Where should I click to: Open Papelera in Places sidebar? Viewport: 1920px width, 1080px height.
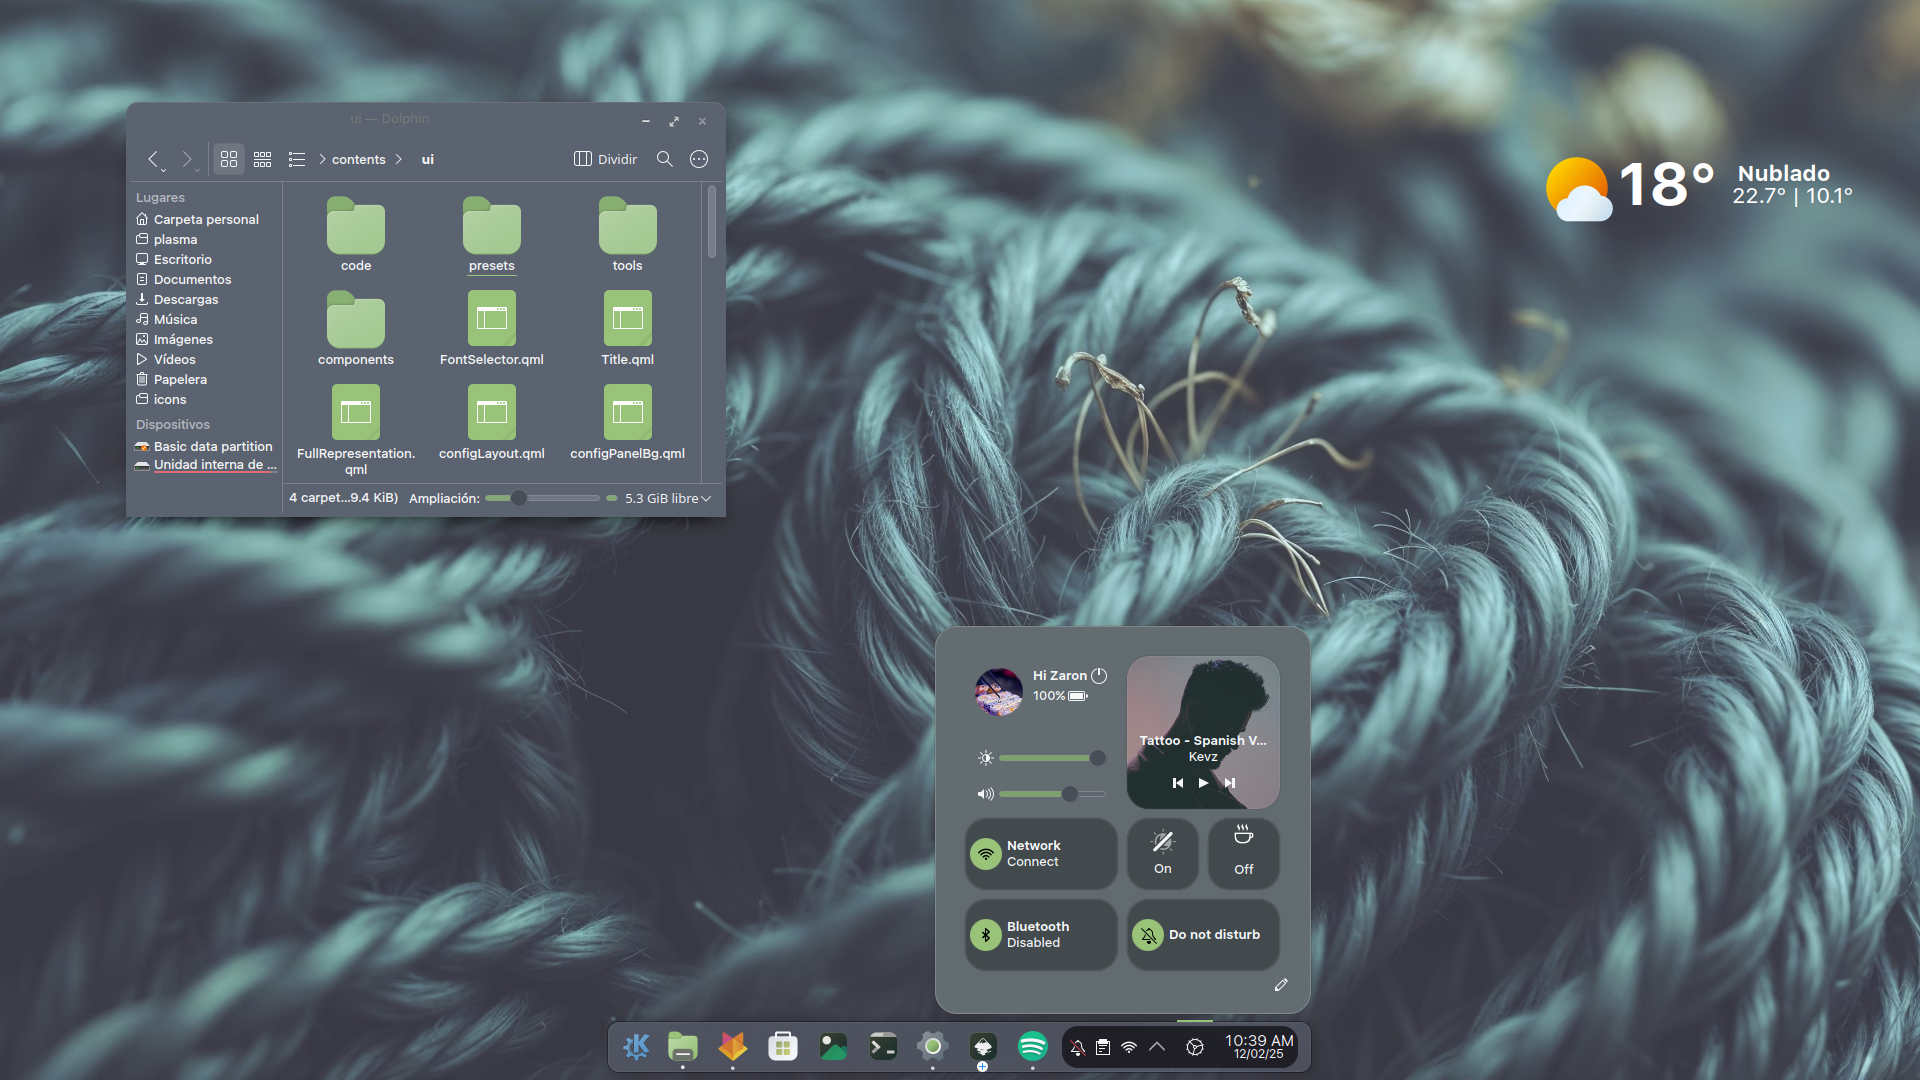point(205,379)
